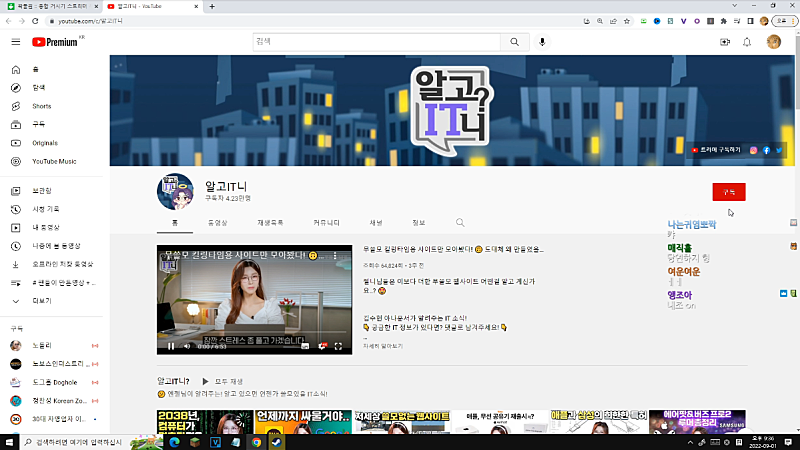Pause the featured video
The image size is (800, 450).
coord(171,346)
